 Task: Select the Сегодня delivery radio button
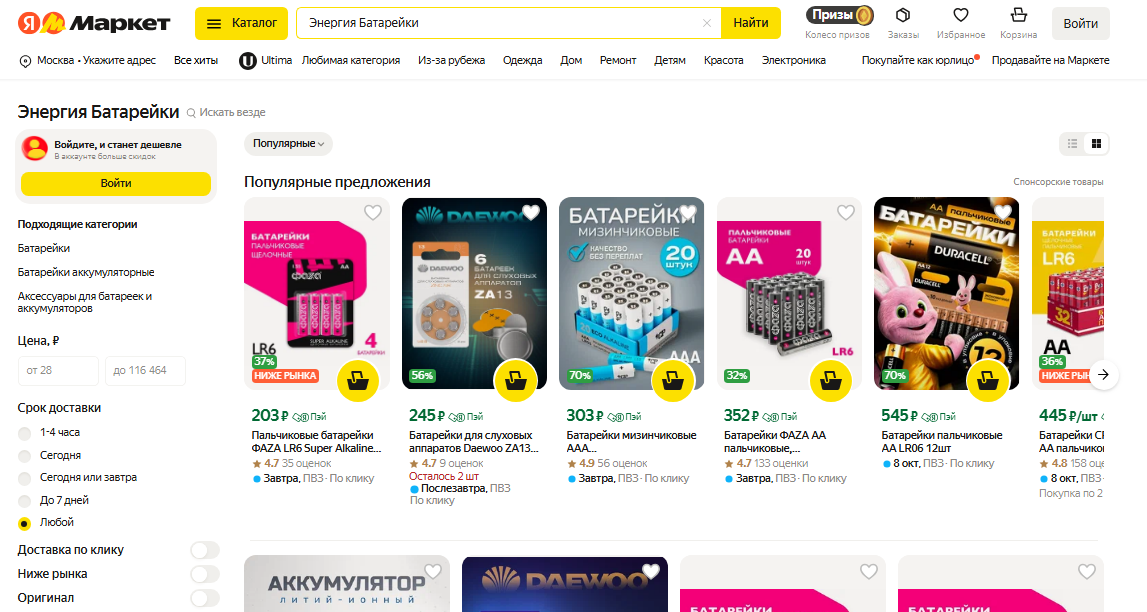[25, 456]
